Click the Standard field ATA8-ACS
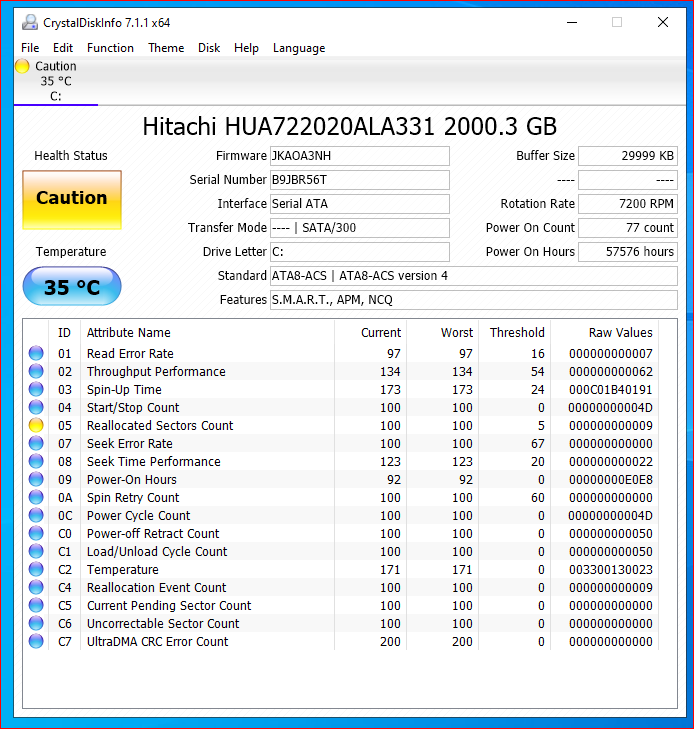Viewport: 694px width, 729px height. coord(474,276)
